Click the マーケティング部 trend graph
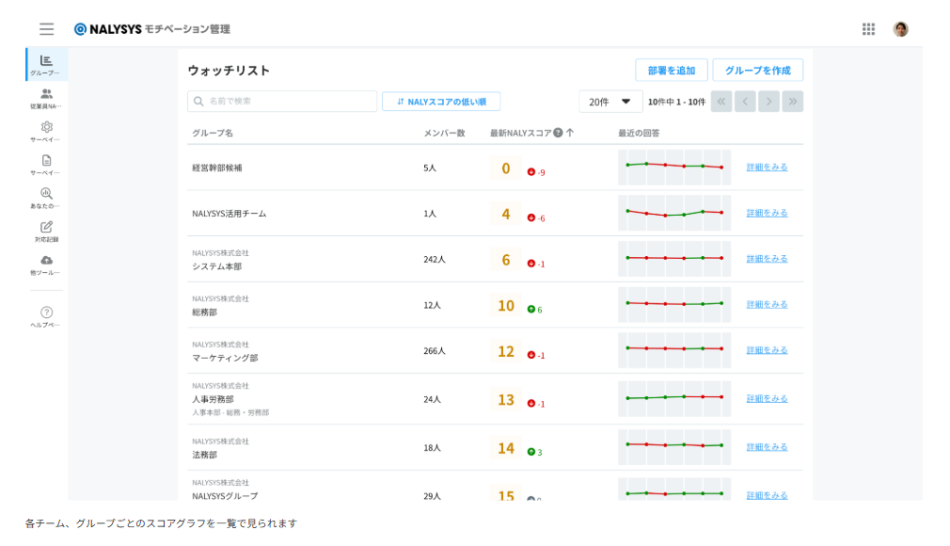This screenshot has width=950, height=546. pyautogui.click(x=674, y=350)
